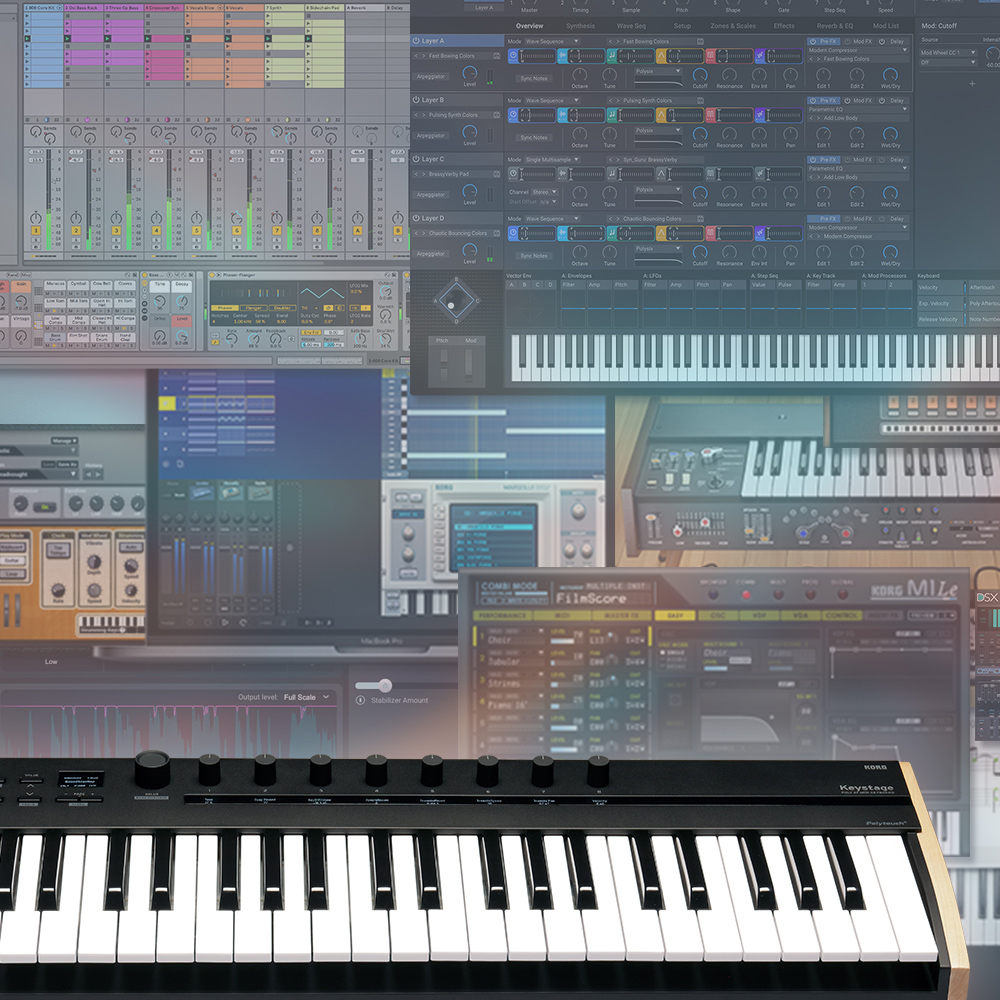
Task: Click the vector joystick diamond in wavestate
Action: pos(456,300)
